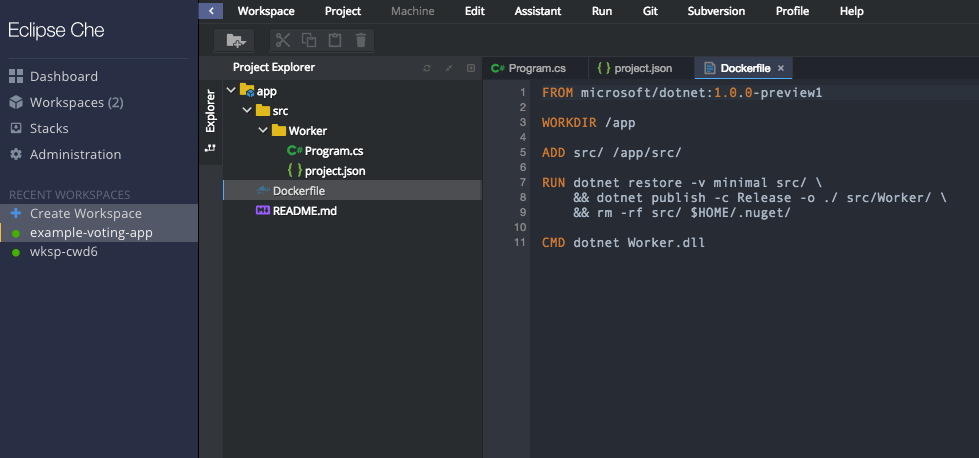Click the markdown icon beside README.md

[x=263, y=211]
